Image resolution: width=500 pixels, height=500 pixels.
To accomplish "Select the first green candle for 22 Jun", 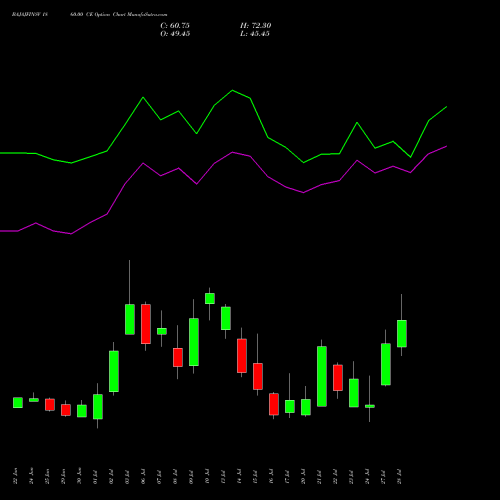I will [x=18, y=402].
